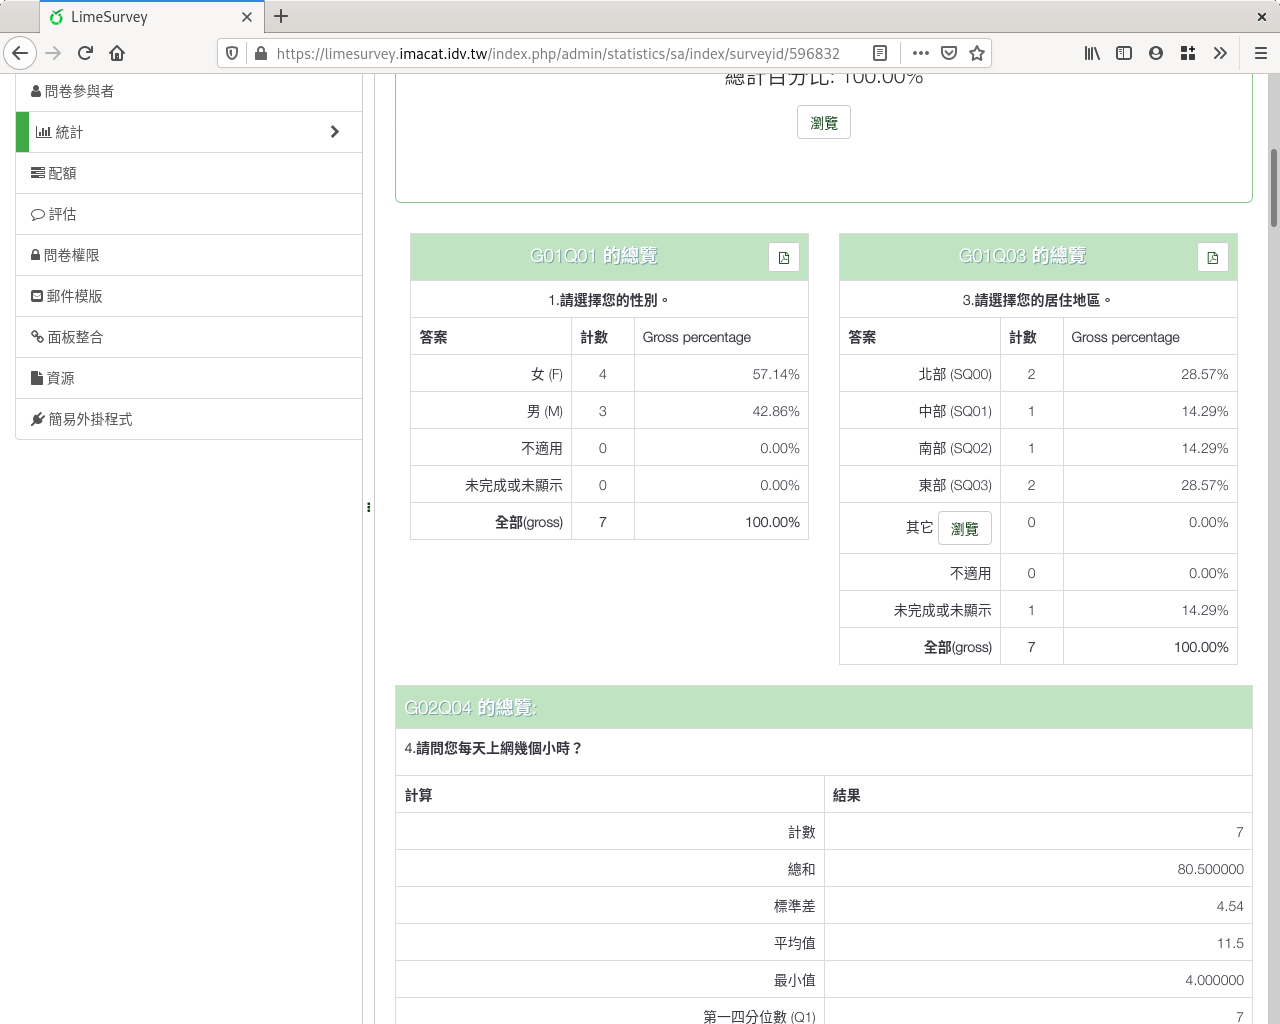1280x1024 pixels.
Task: Open page actions three-dots menu
Action: [921, 53]
